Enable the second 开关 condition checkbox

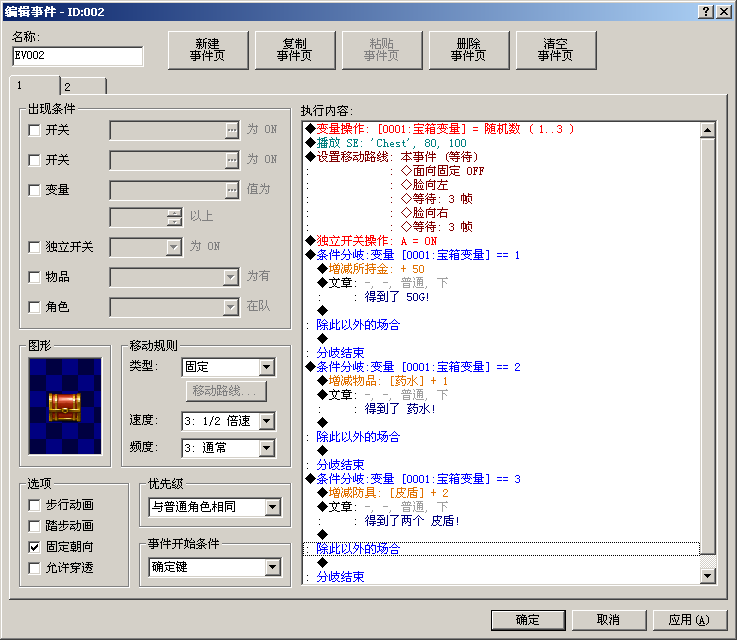pyautogui.click(x=34, y=160)
